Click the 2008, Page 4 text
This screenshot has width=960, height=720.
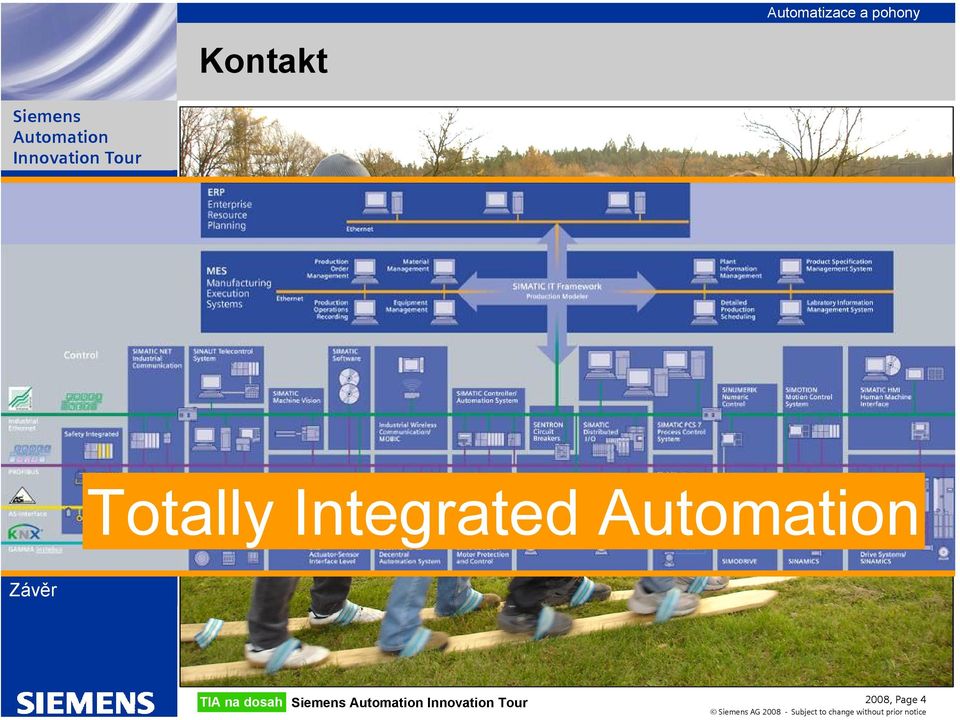coord(895,699)
